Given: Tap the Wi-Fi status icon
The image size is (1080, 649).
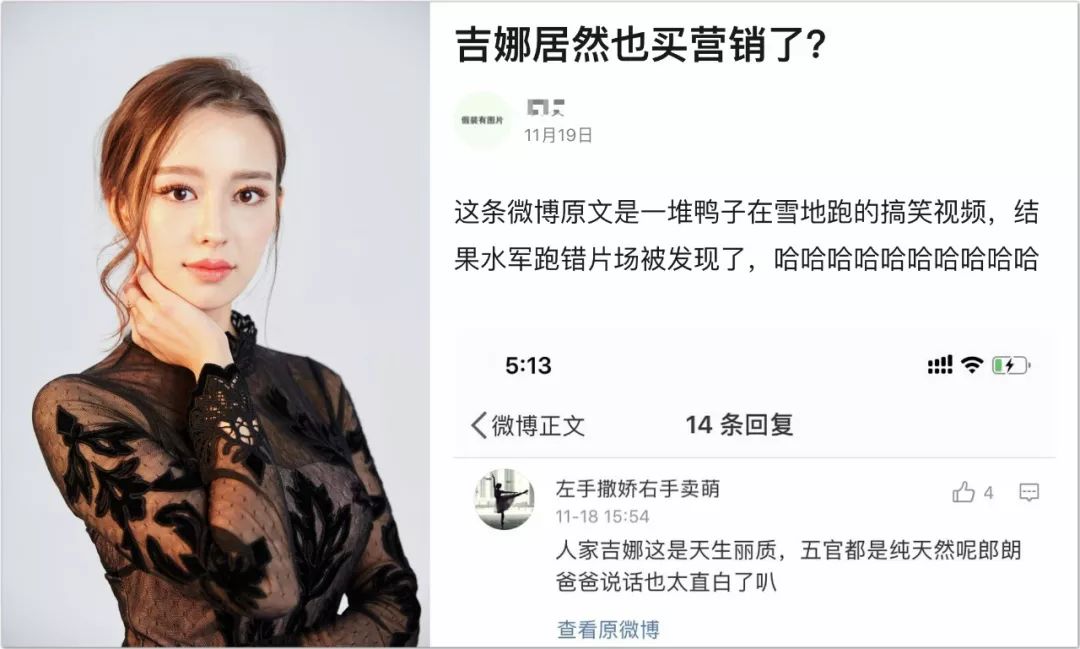Looking at the screenshot, I should 971,365.
